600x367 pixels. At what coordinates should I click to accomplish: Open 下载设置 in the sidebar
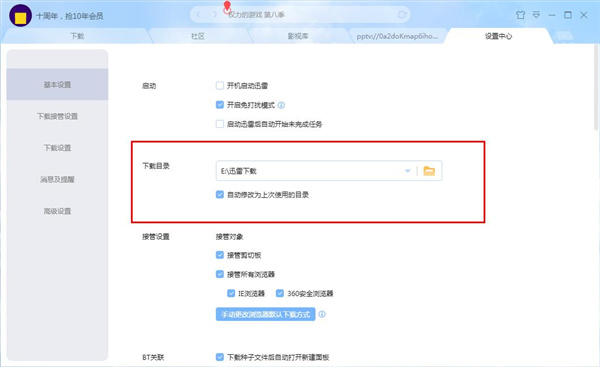57,148
